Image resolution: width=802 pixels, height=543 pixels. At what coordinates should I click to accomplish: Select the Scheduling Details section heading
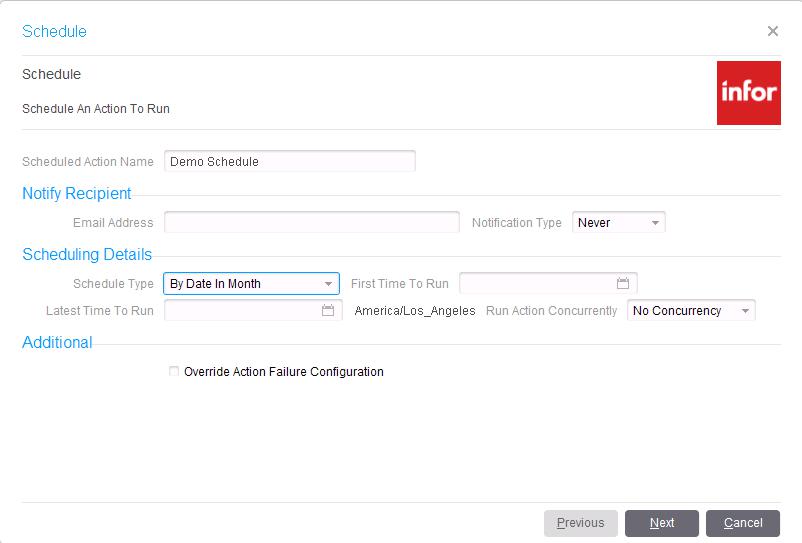[x=87, y=254]
